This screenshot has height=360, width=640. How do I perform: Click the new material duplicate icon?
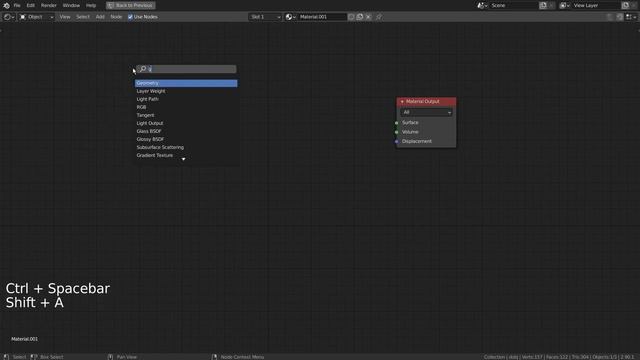pyautogui.click(x=360, y=17)
